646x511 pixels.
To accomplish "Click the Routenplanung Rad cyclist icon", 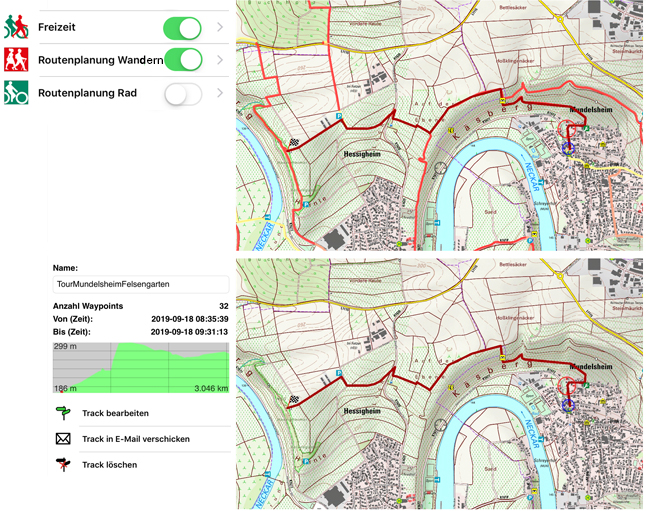I will click(x=16, y=94).
